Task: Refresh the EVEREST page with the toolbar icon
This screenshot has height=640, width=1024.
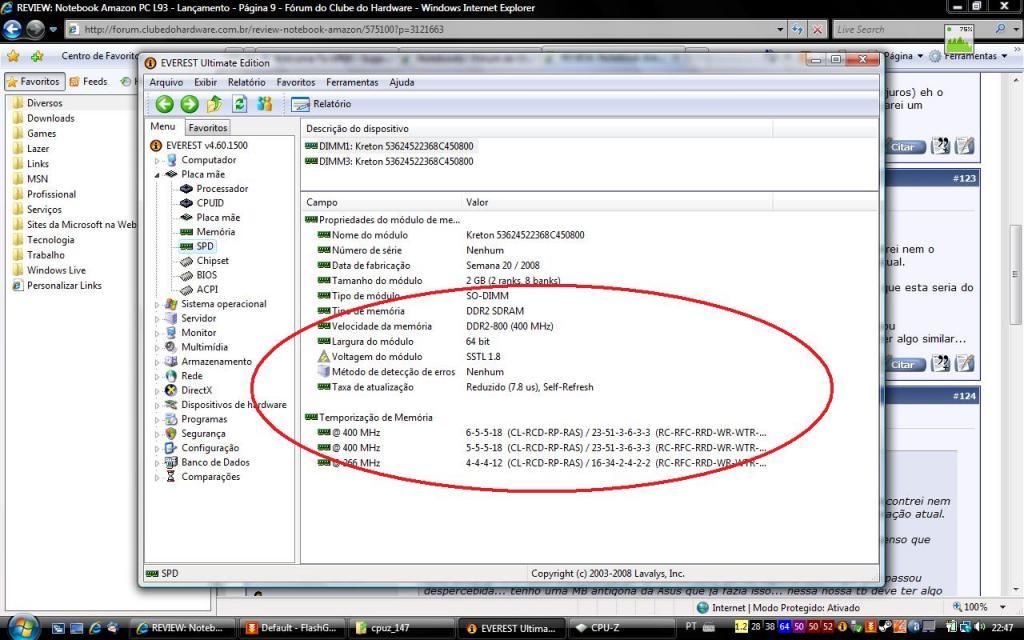Action: click(x=240, y=104)
